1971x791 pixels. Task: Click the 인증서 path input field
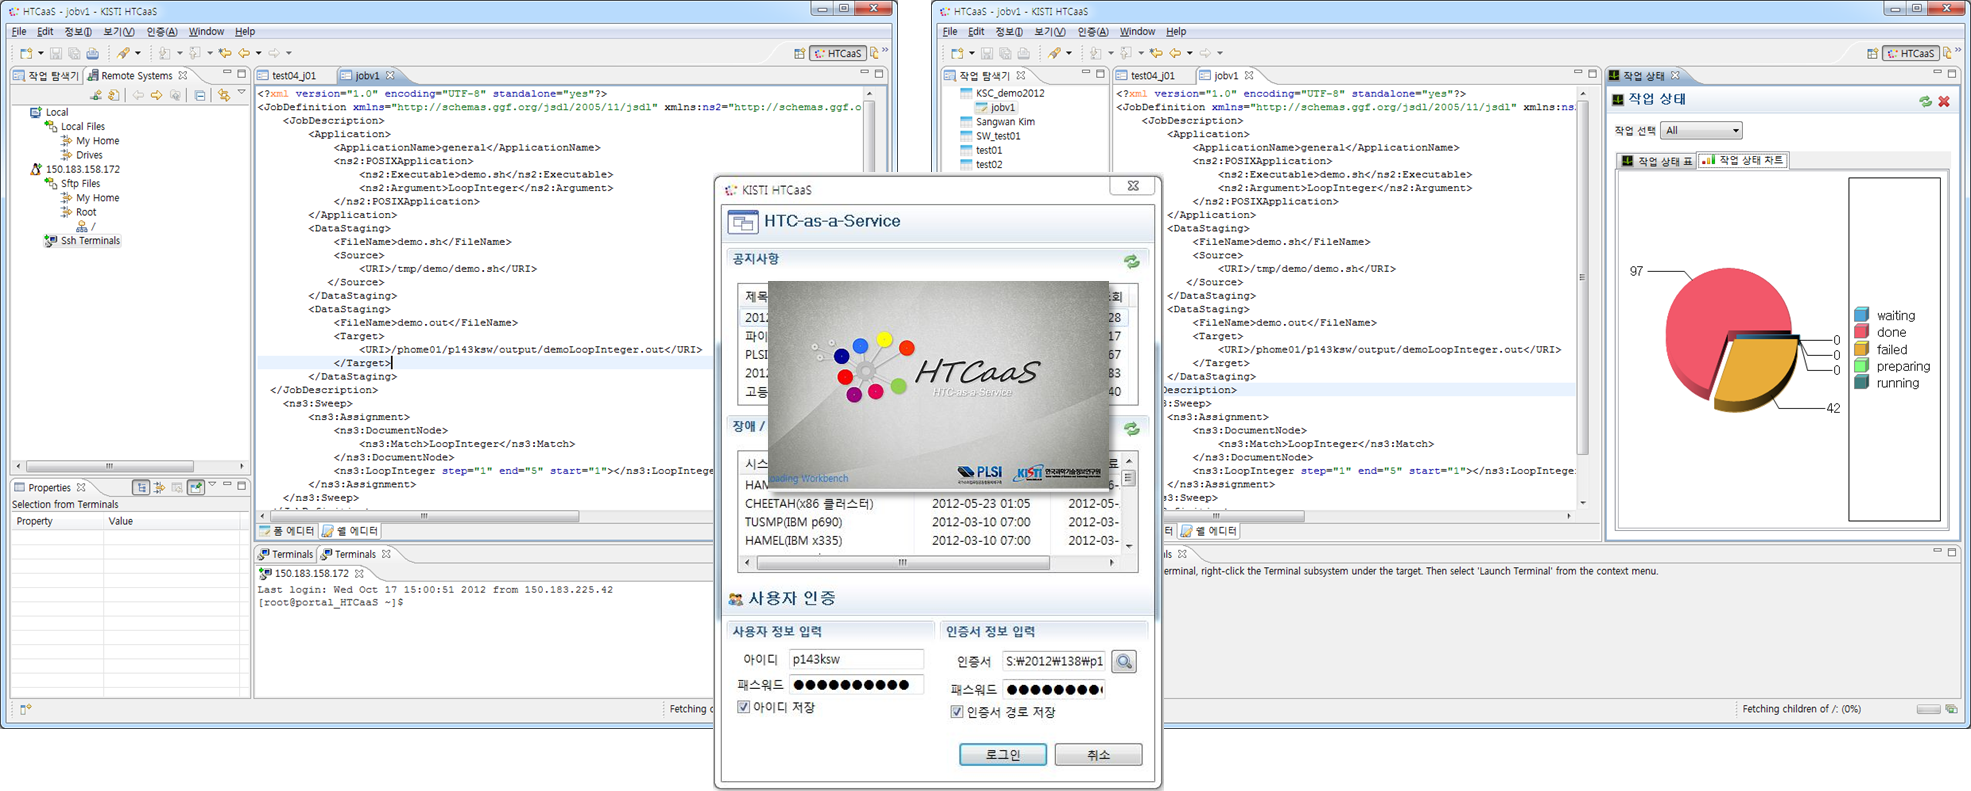[x=1054, y=661]
